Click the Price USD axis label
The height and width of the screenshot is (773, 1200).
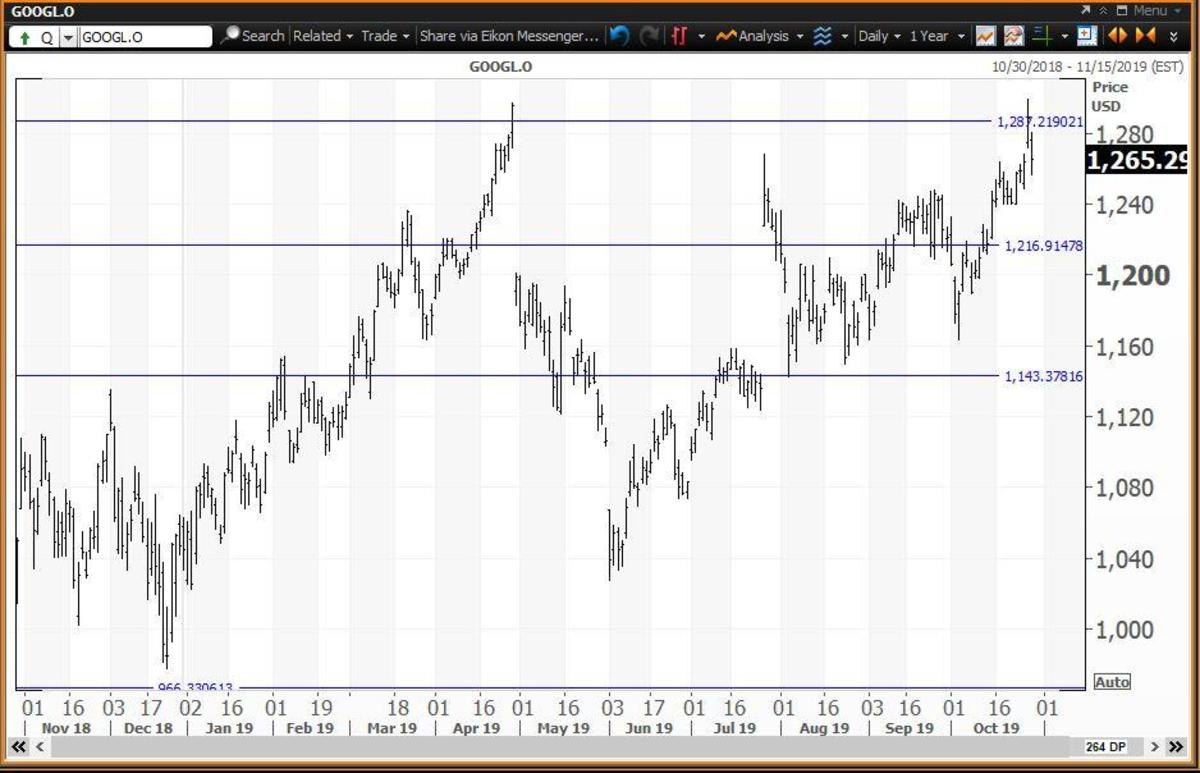tap(1109, 97)
